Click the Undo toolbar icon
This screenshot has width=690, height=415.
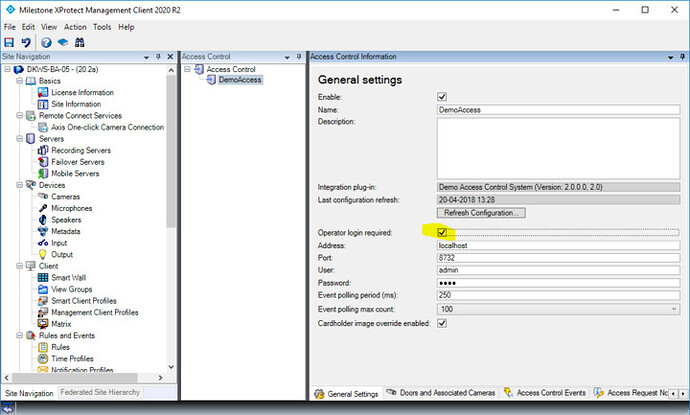click(26, 42)
